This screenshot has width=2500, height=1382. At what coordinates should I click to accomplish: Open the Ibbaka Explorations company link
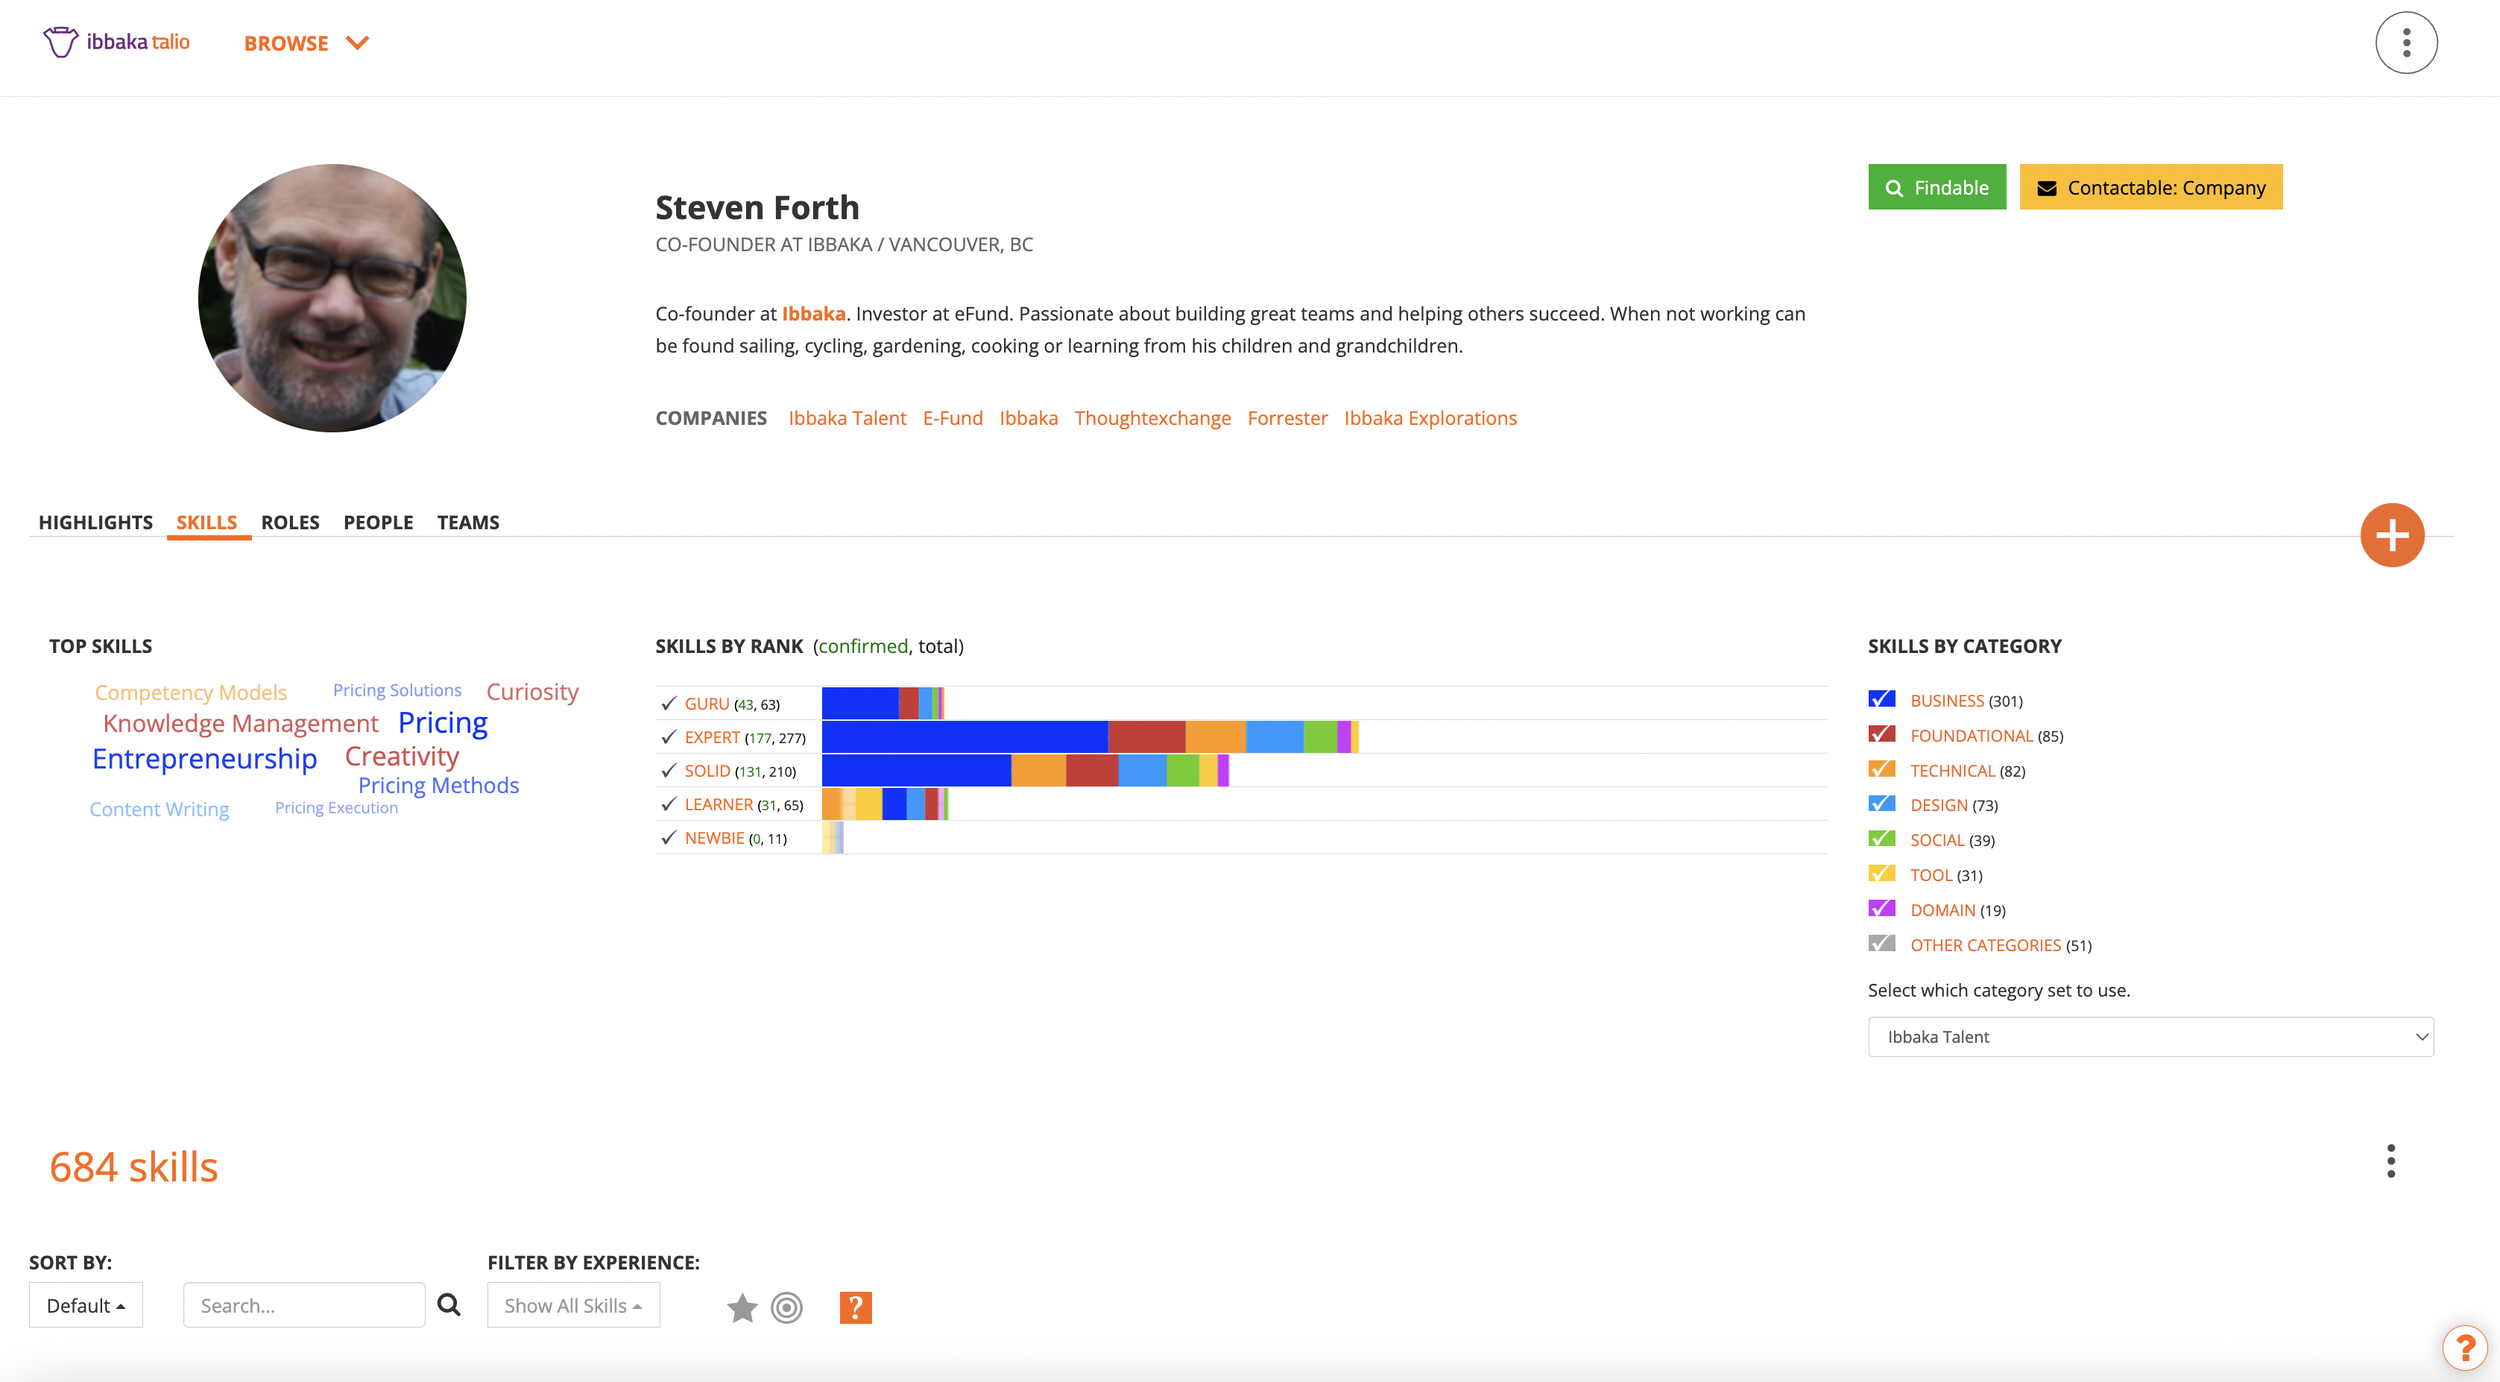1430,418
